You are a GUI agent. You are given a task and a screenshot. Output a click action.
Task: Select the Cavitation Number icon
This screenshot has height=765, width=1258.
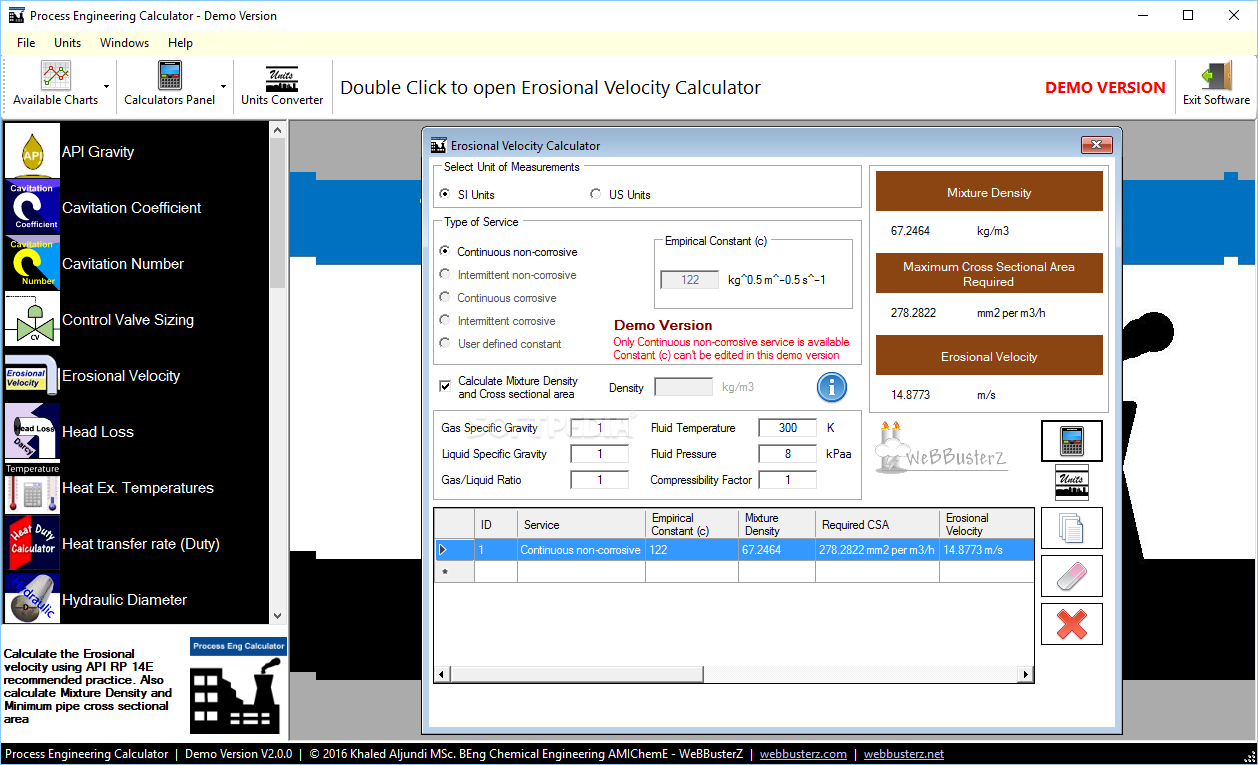point(33,263)
